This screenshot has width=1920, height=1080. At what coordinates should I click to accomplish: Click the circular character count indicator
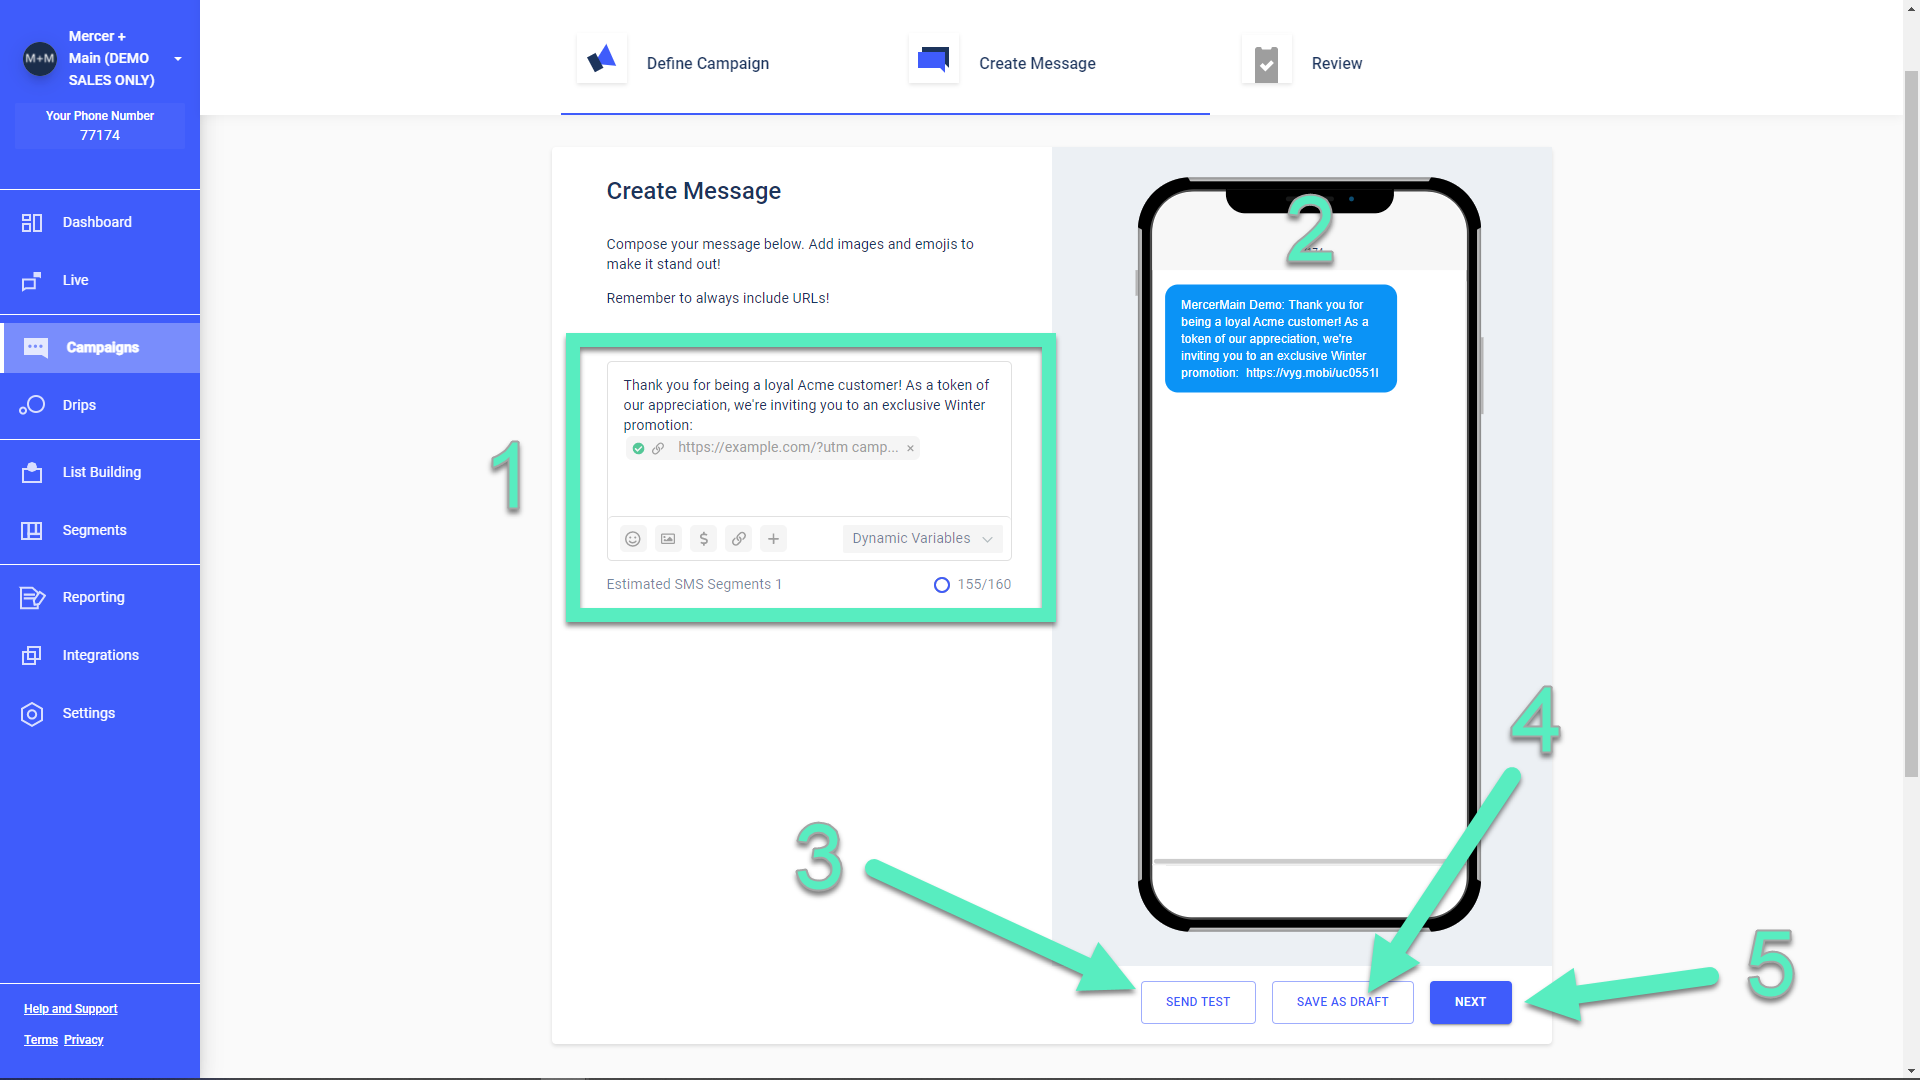tap(942, 584)
